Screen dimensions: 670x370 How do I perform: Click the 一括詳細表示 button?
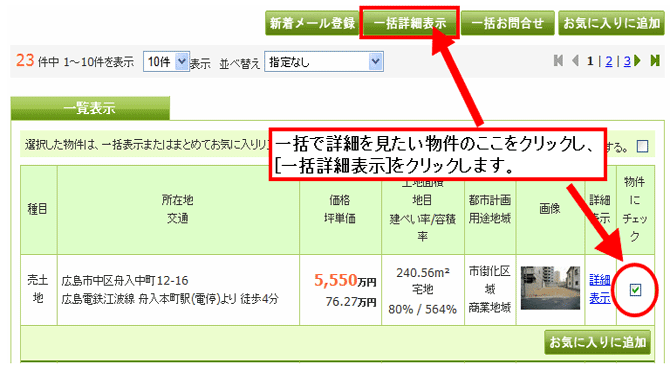410,23
